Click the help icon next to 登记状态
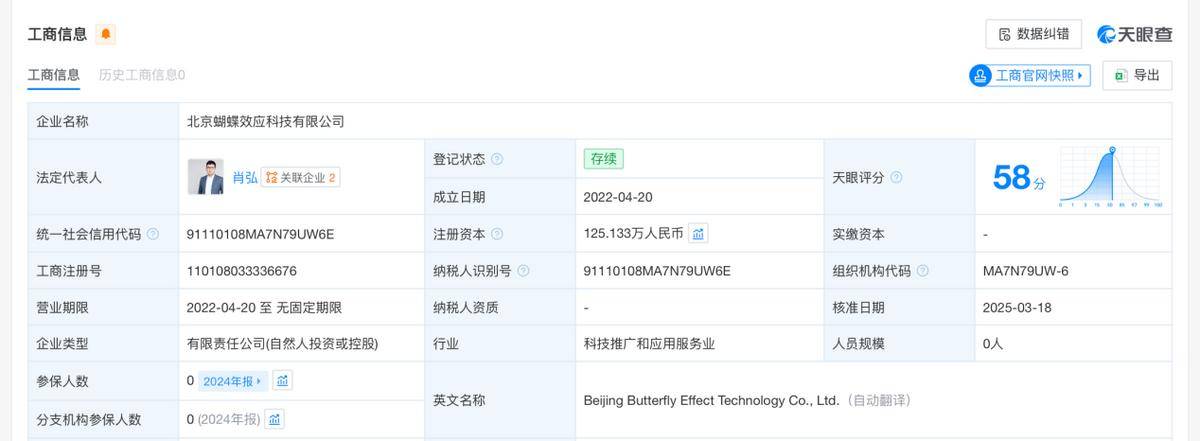The height and width of the screenshot is (441, 1200). [x=497, y=160]
